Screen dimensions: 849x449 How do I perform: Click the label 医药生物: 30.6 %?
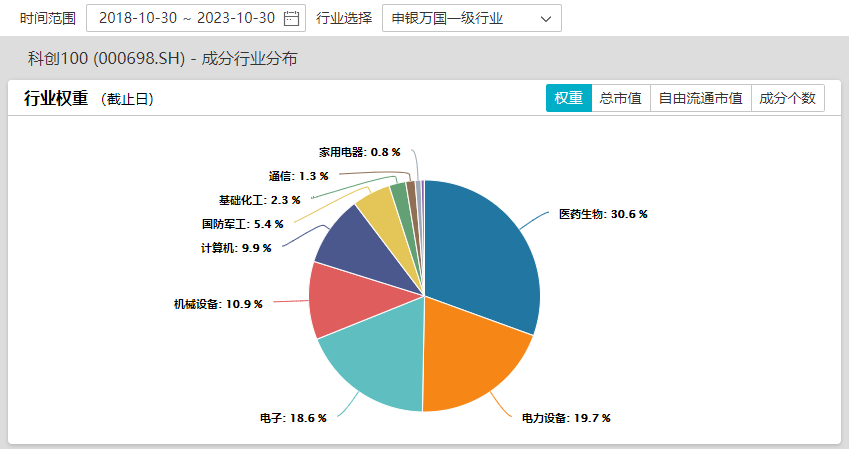[603, 214]
